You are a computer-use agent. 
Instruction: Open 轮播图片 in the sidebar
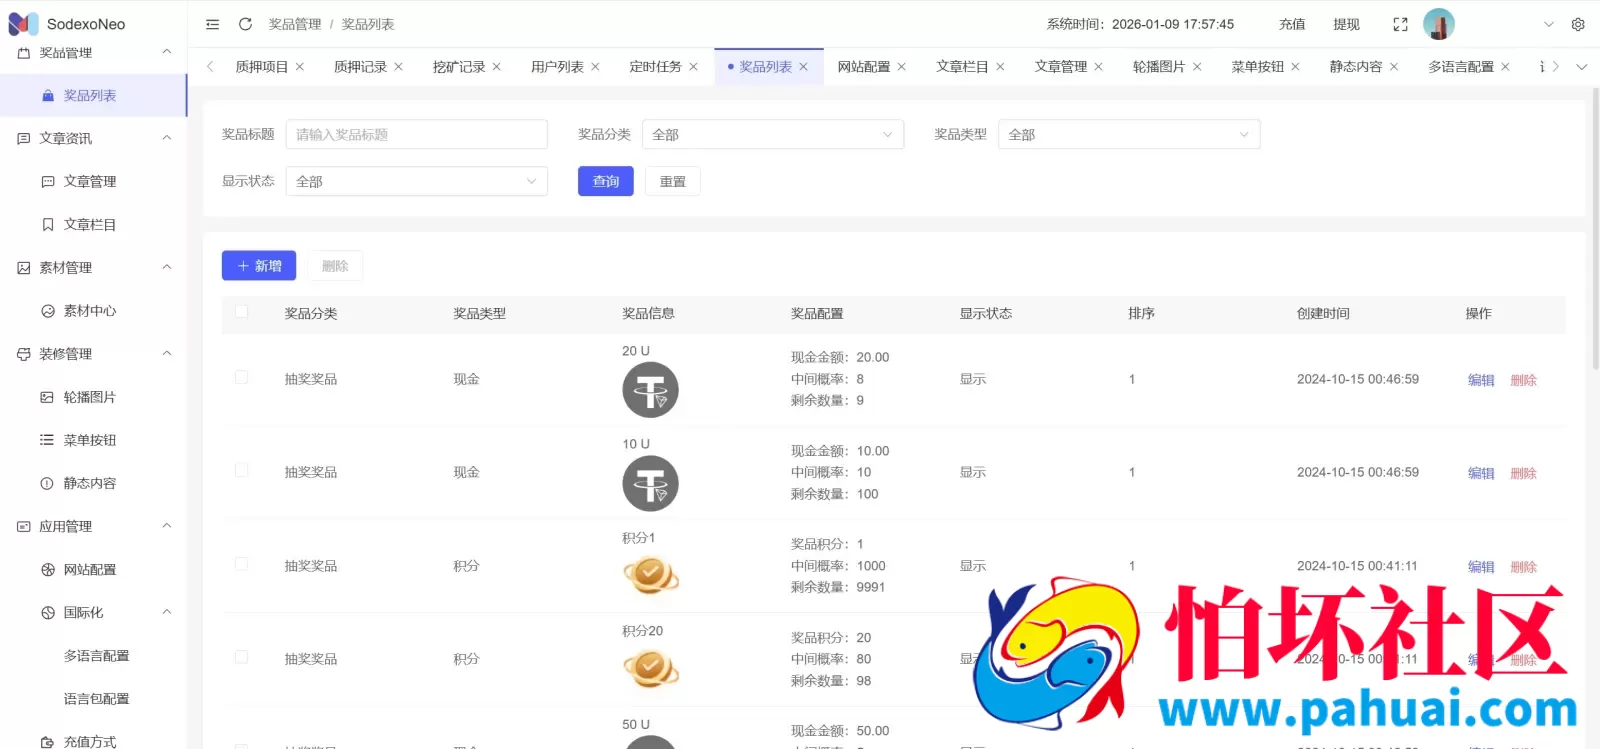pos(92,397)
